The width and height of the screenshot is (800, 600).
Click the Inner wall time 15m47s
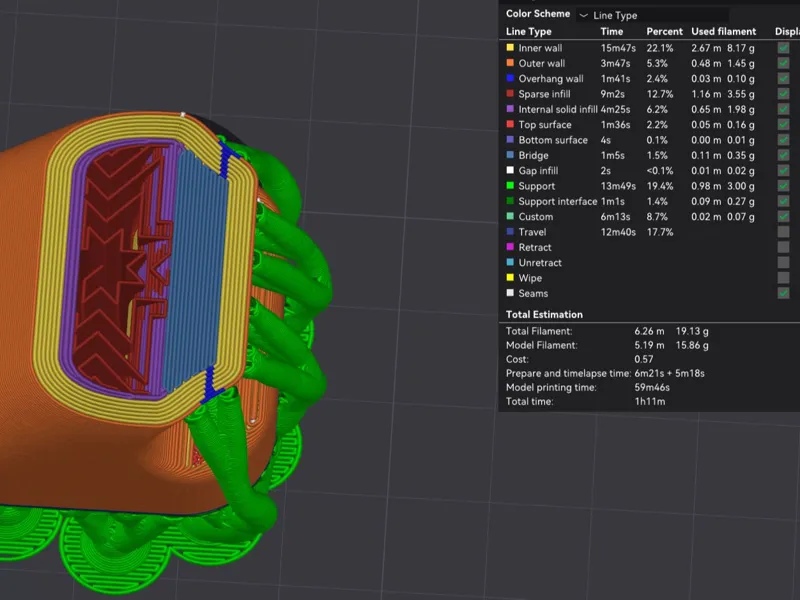(618, 48)
